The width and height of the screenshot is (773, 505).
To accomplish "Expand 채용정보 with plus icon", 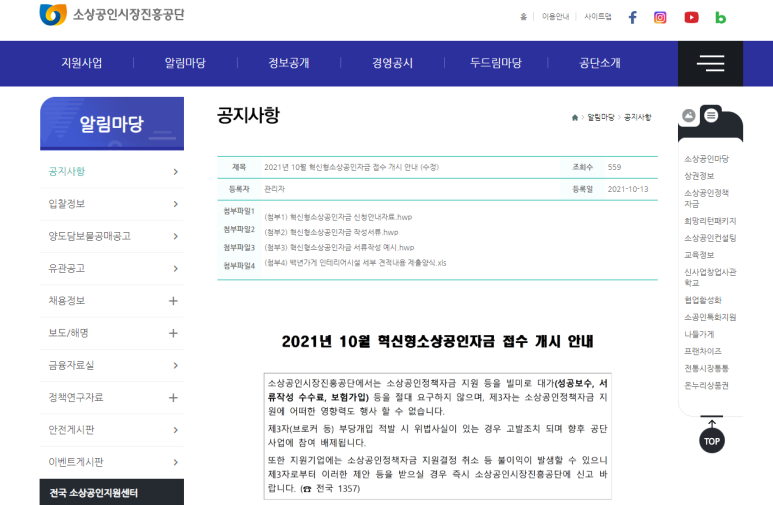I will coord(173,301).
